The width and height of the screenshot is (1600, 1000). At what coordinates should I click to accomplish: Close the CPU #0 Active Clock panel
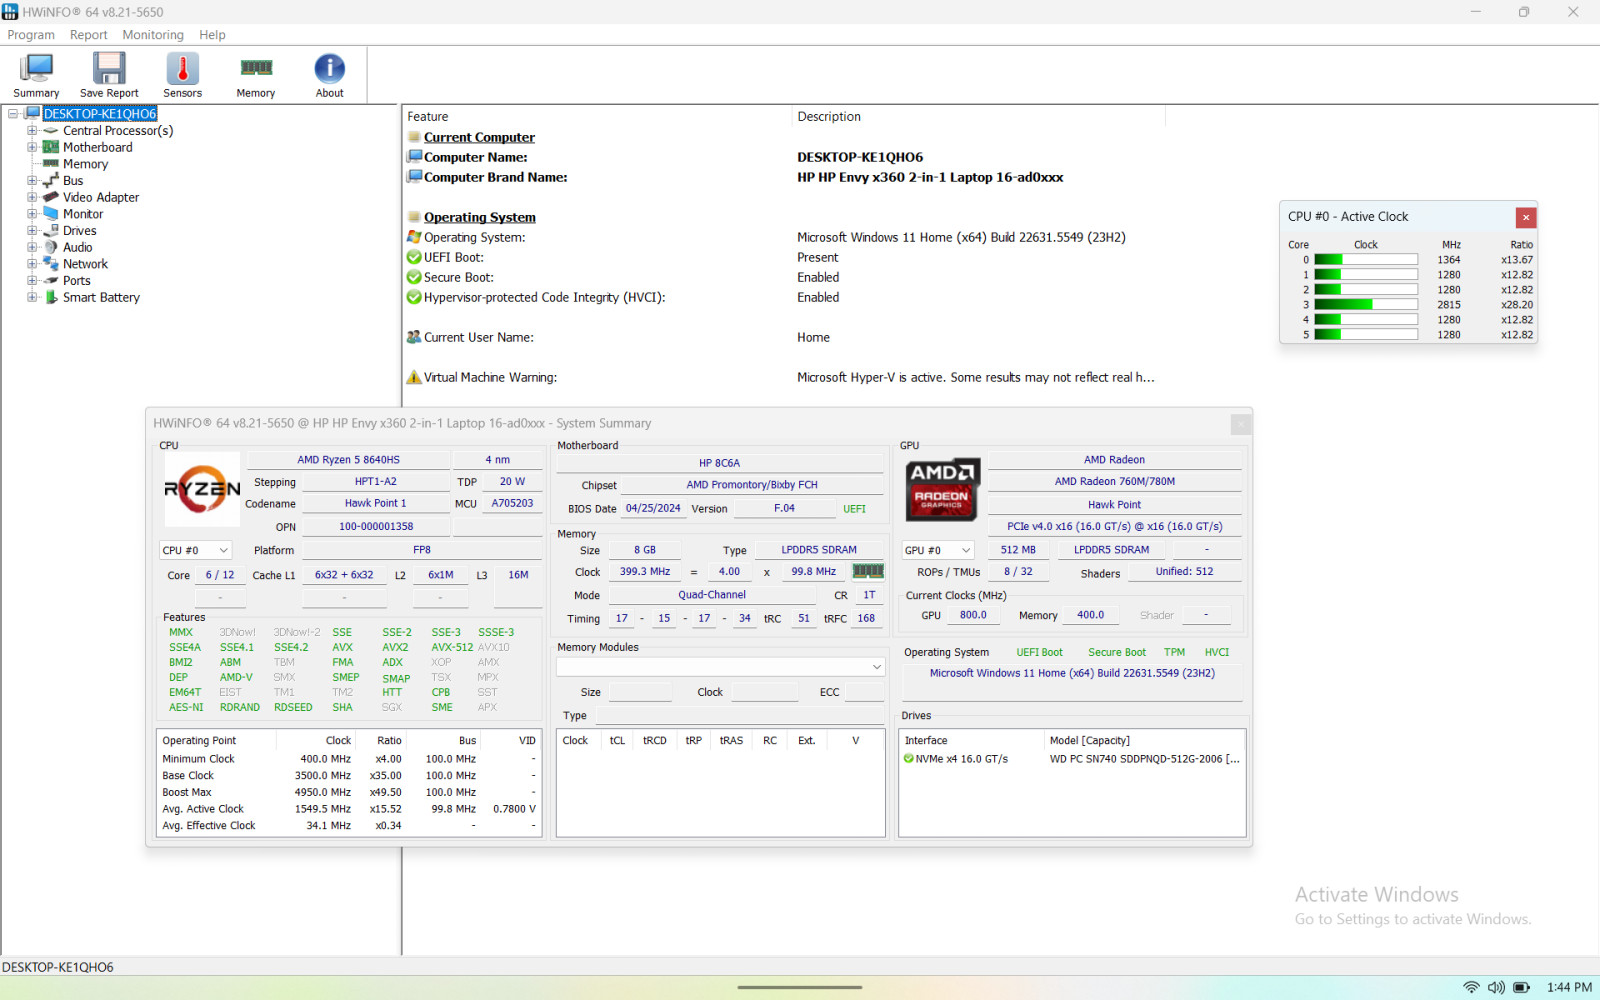pos(1525,217)
